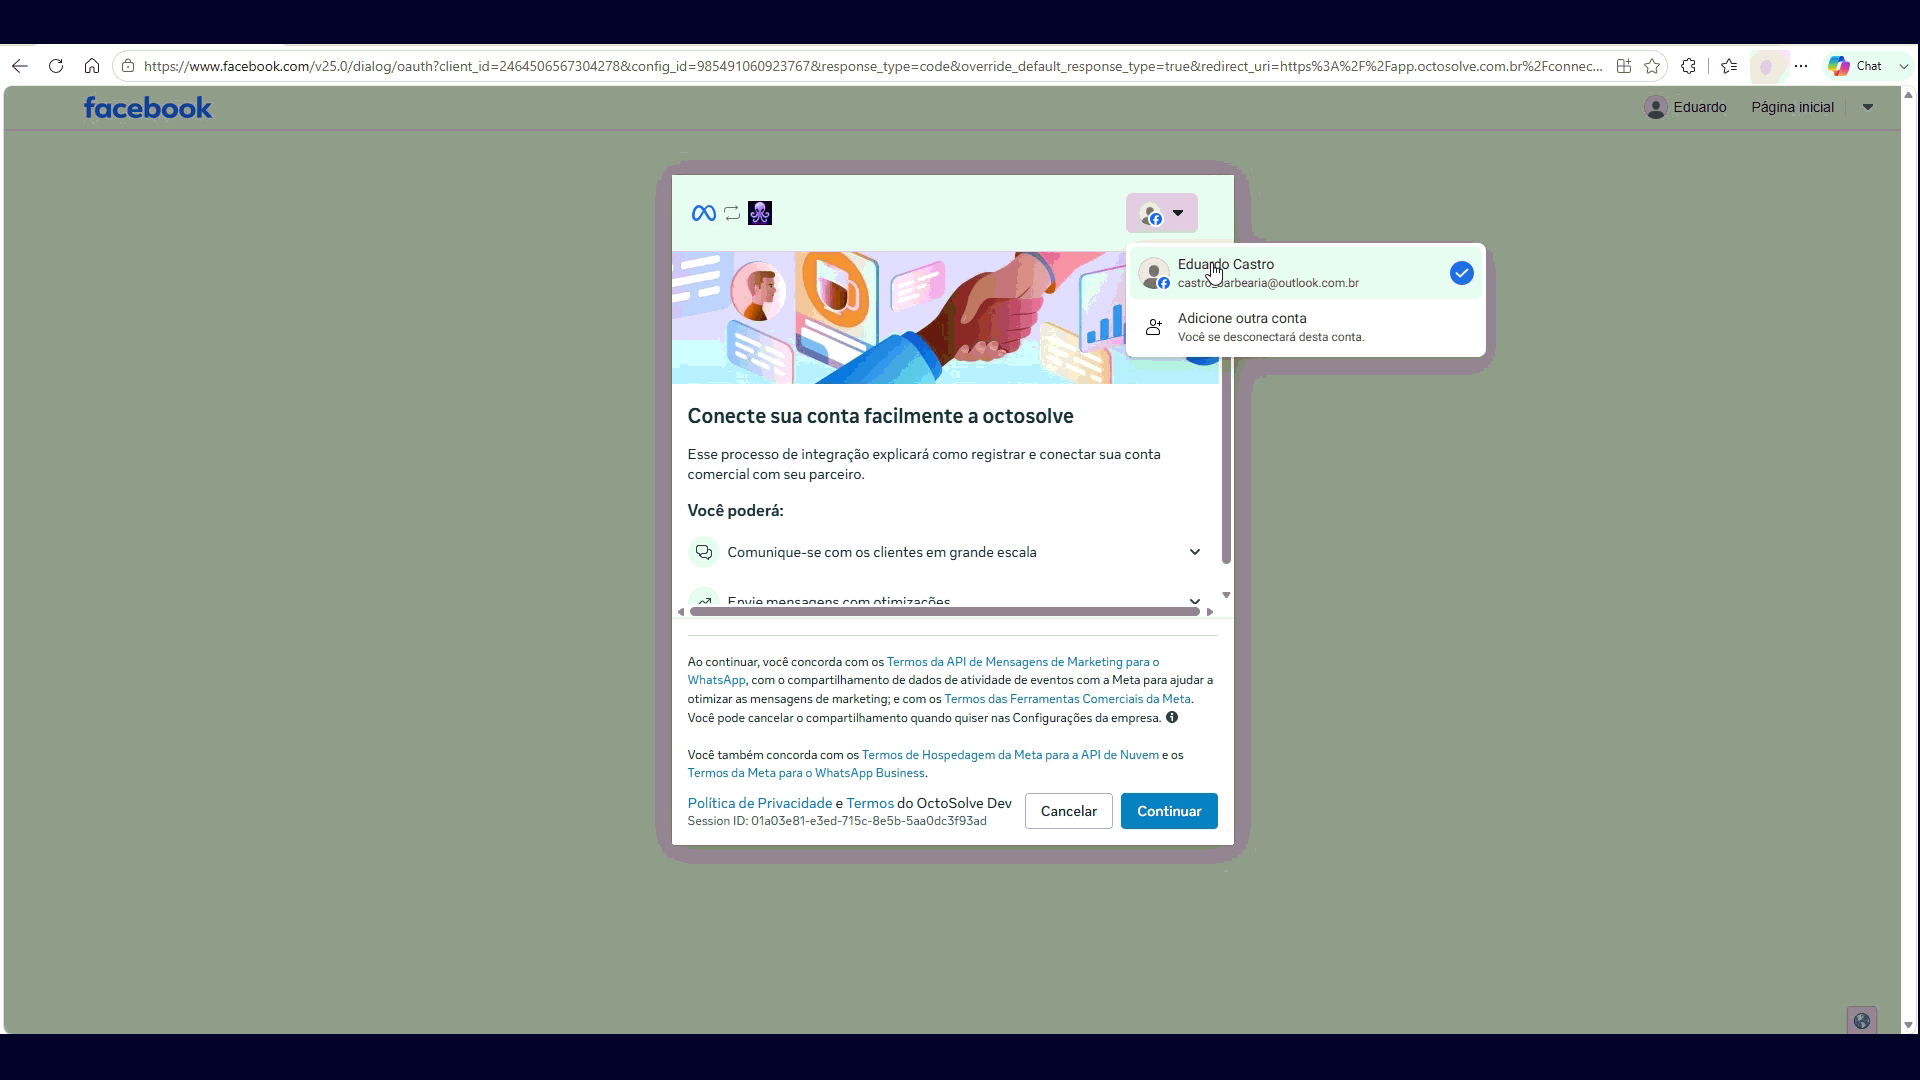The width and height of the screenshot is (1920, 1080).
Task: Click the info icon after Configurações da empresa
Action: [1172, 717]
